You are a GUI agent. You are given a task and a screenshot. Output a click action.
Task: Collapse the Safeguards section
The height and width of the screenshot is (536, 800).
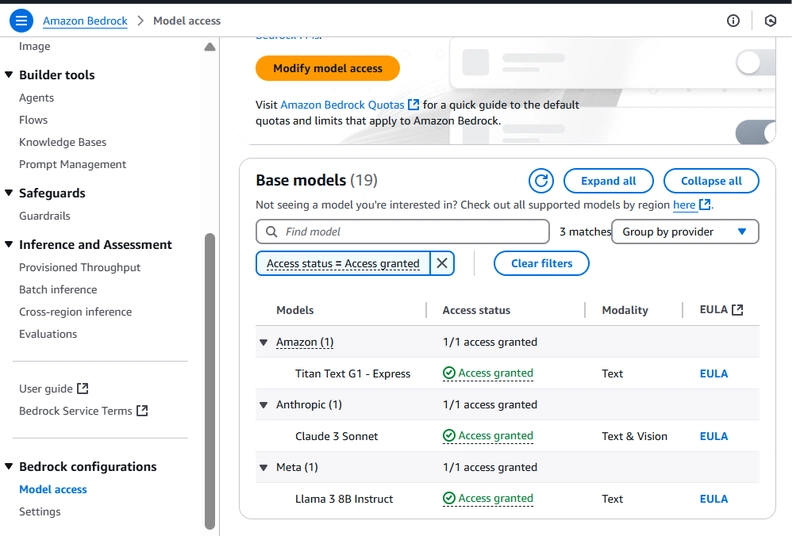point(9,193)
